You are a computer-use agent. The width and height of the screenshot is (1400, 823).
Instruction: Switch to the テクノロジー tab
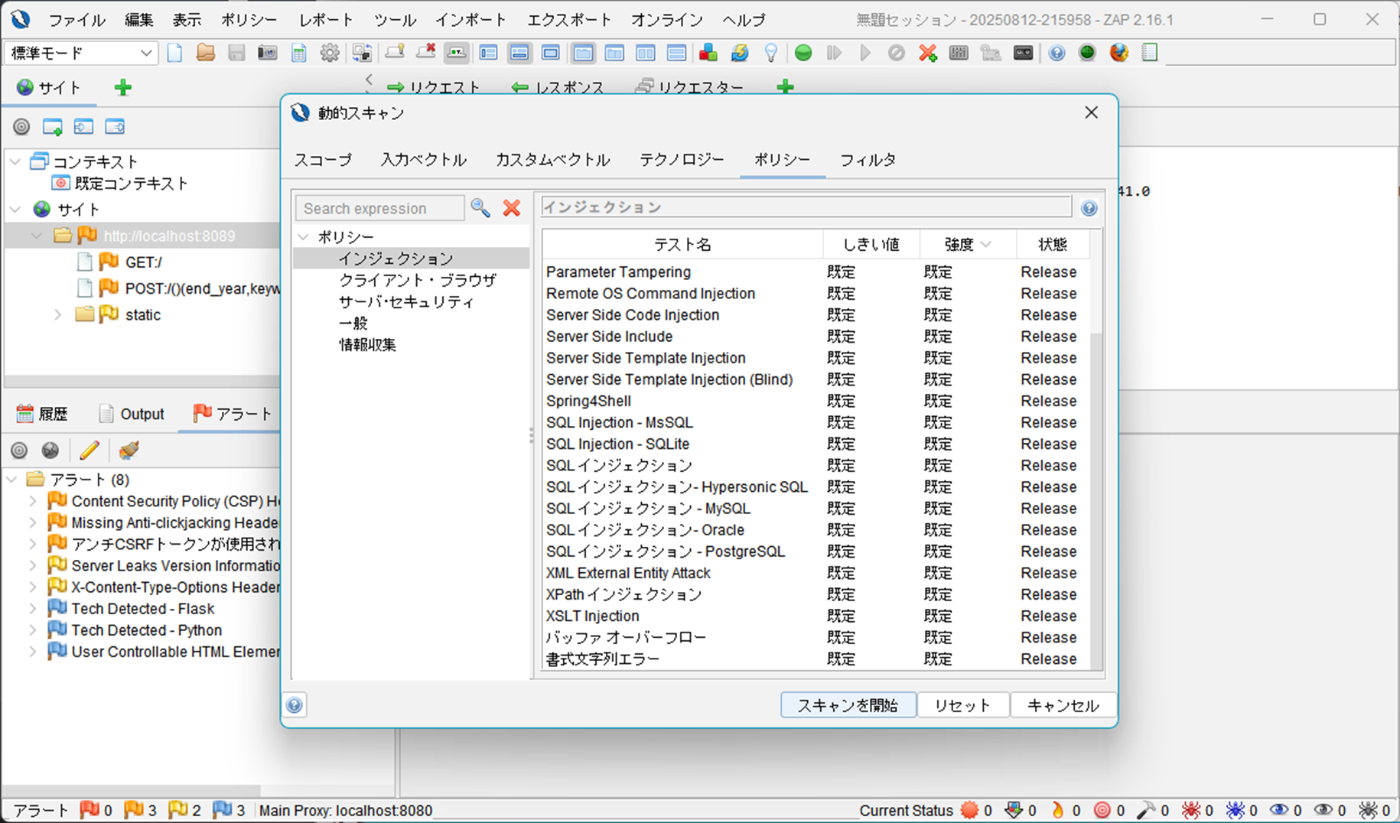coord(682,160)
